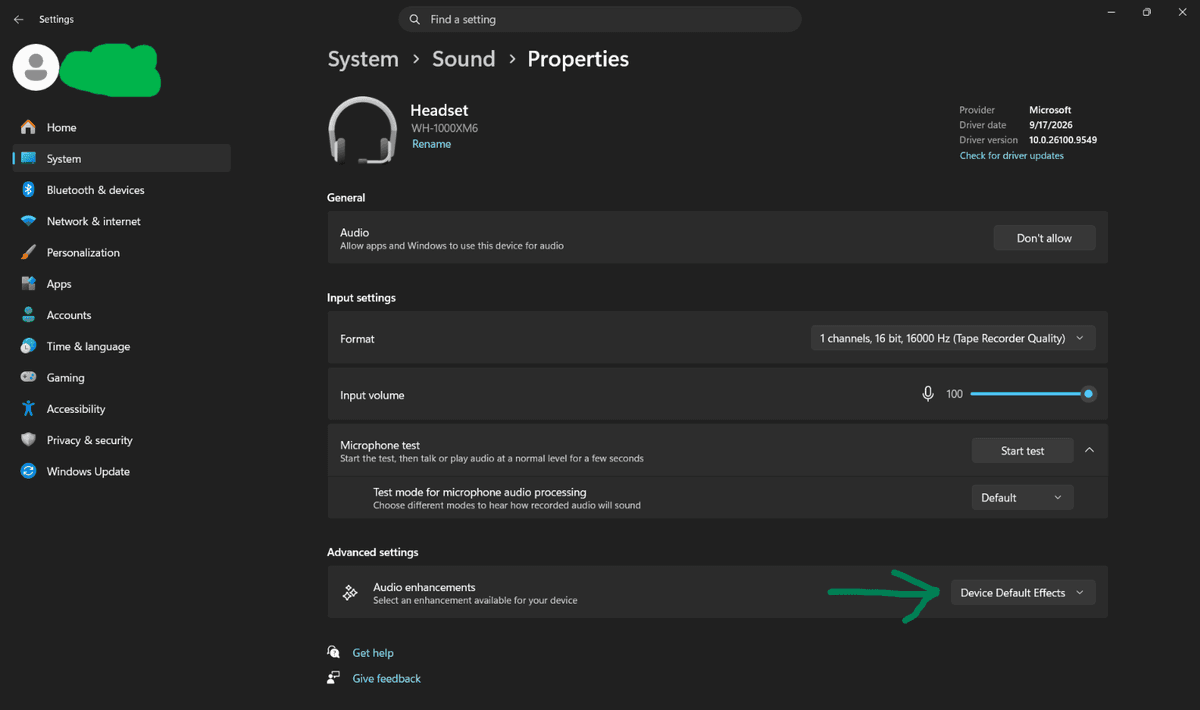The width and height of the screenshot is (1200, 710).
Task: Click the Time & language globe icon
Action: tap(28, 346)
